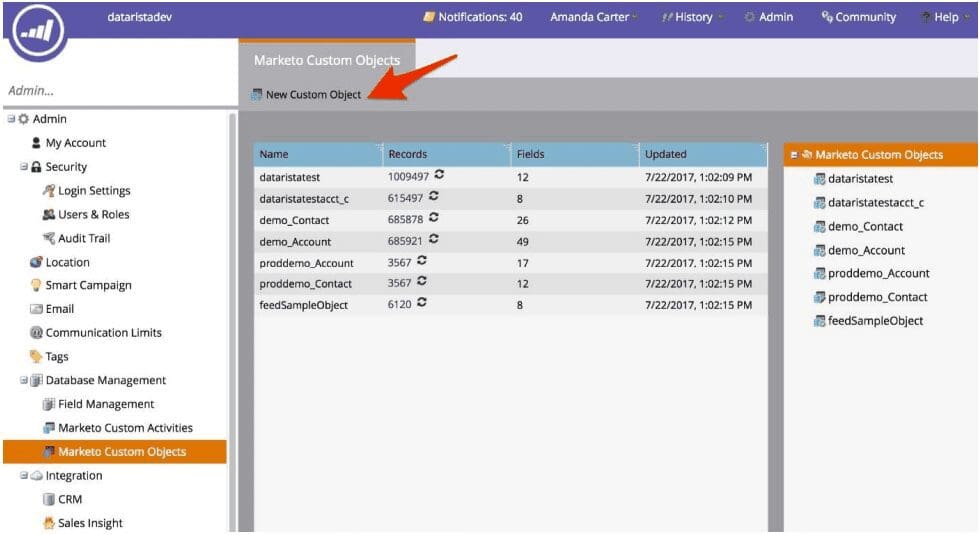The image size is (979, 535).
Task: Open the Community link in top bar
Action: tap(858, 17)
